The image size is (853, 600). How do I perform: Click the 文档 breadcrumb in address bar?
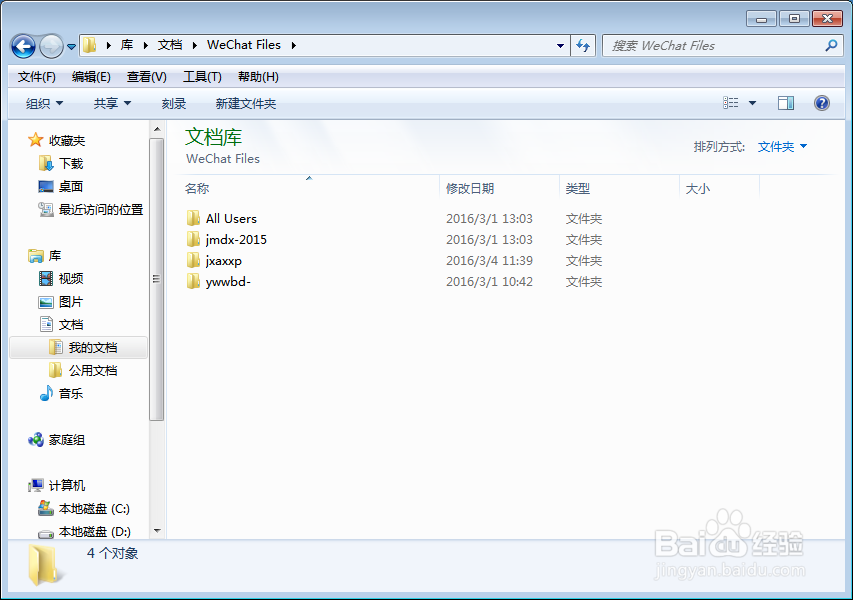click(170, 45)
